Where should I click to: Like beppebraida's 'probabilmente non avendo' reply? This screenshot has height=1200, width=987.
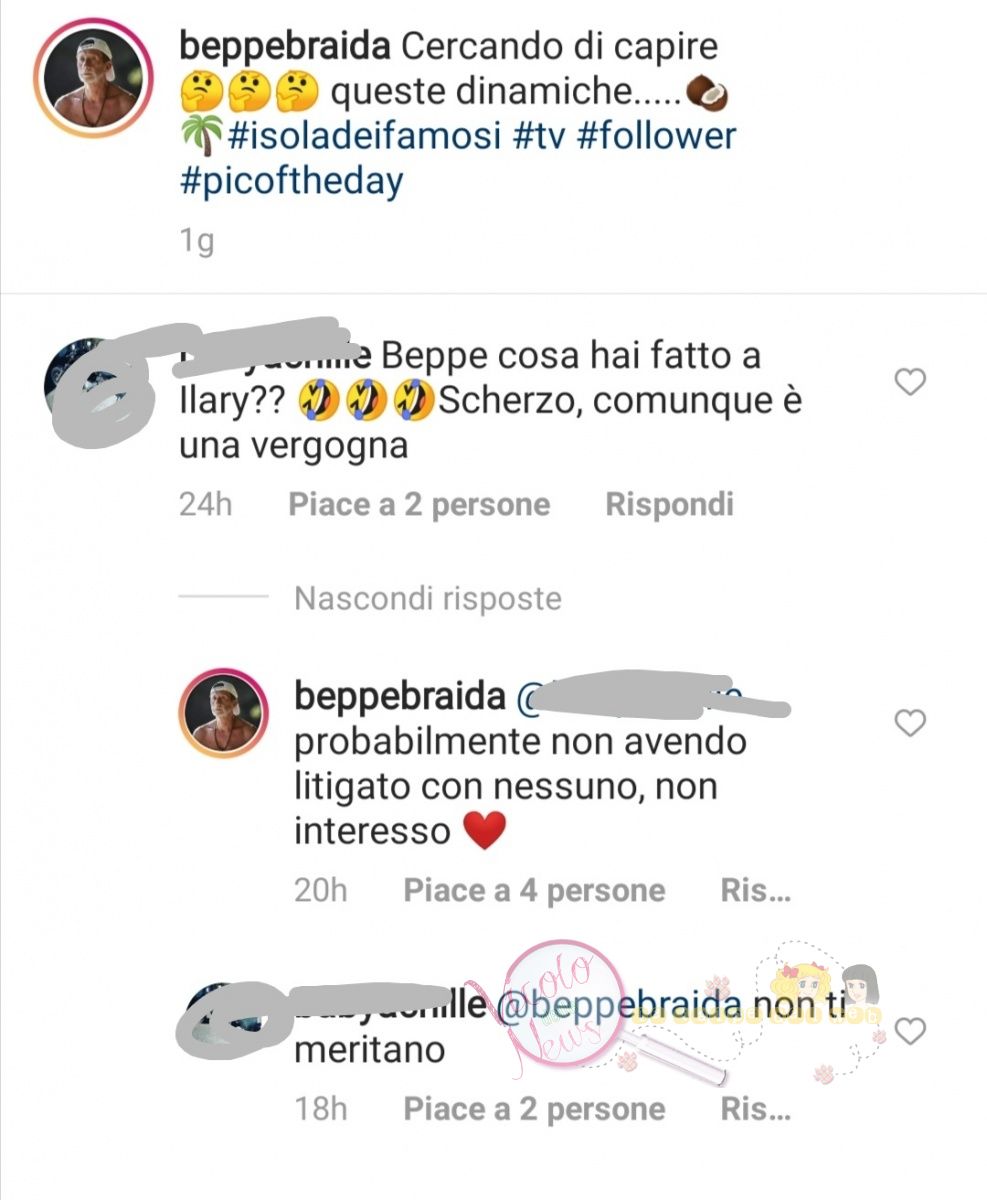click(x=909, y=722)
